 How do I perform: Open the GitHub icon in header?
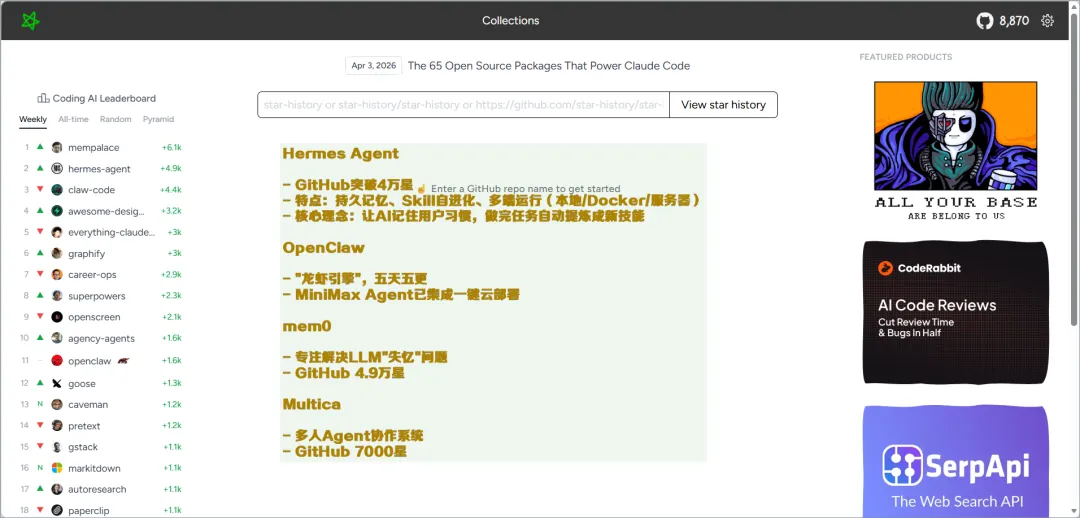(985, 21)
